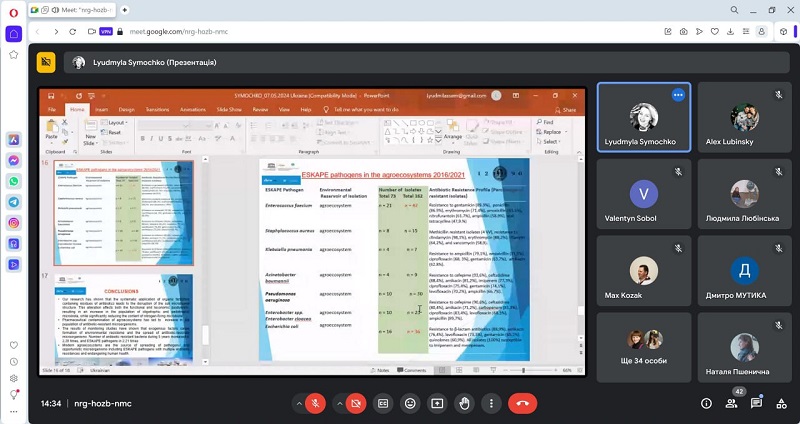Viewport: 800px width, 424px height.
Task: Switch to the Meet nrg-hozb browser tab
Action: coord(72,10)
